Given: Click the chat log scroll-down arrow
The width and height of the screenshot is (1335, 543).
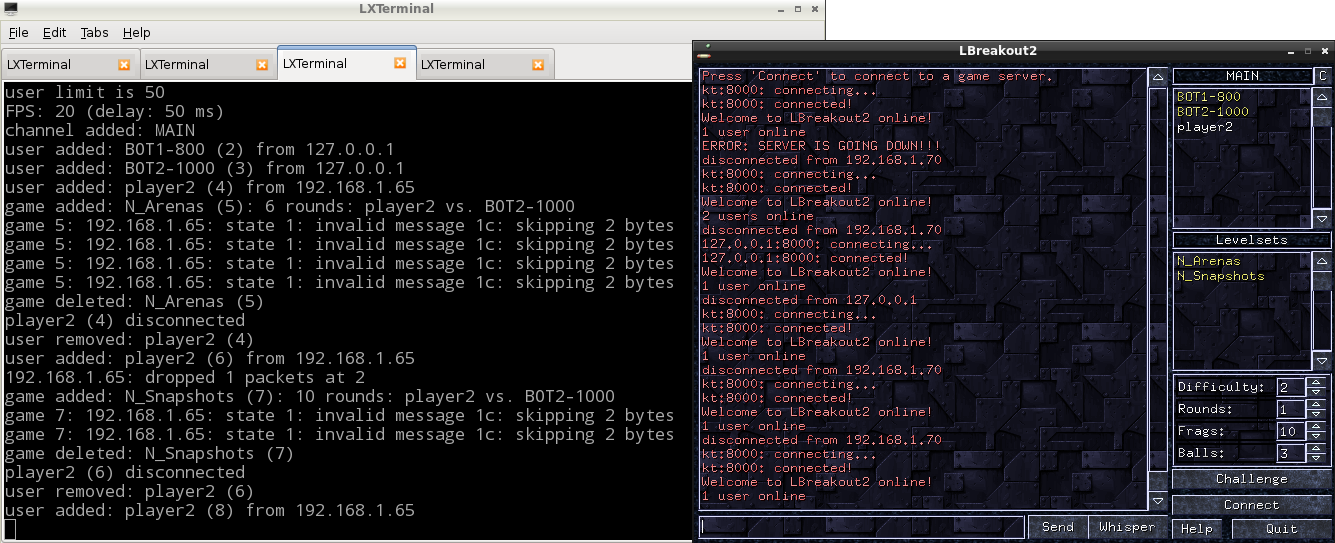Looking at the screenshot, I should point(1157,501).
